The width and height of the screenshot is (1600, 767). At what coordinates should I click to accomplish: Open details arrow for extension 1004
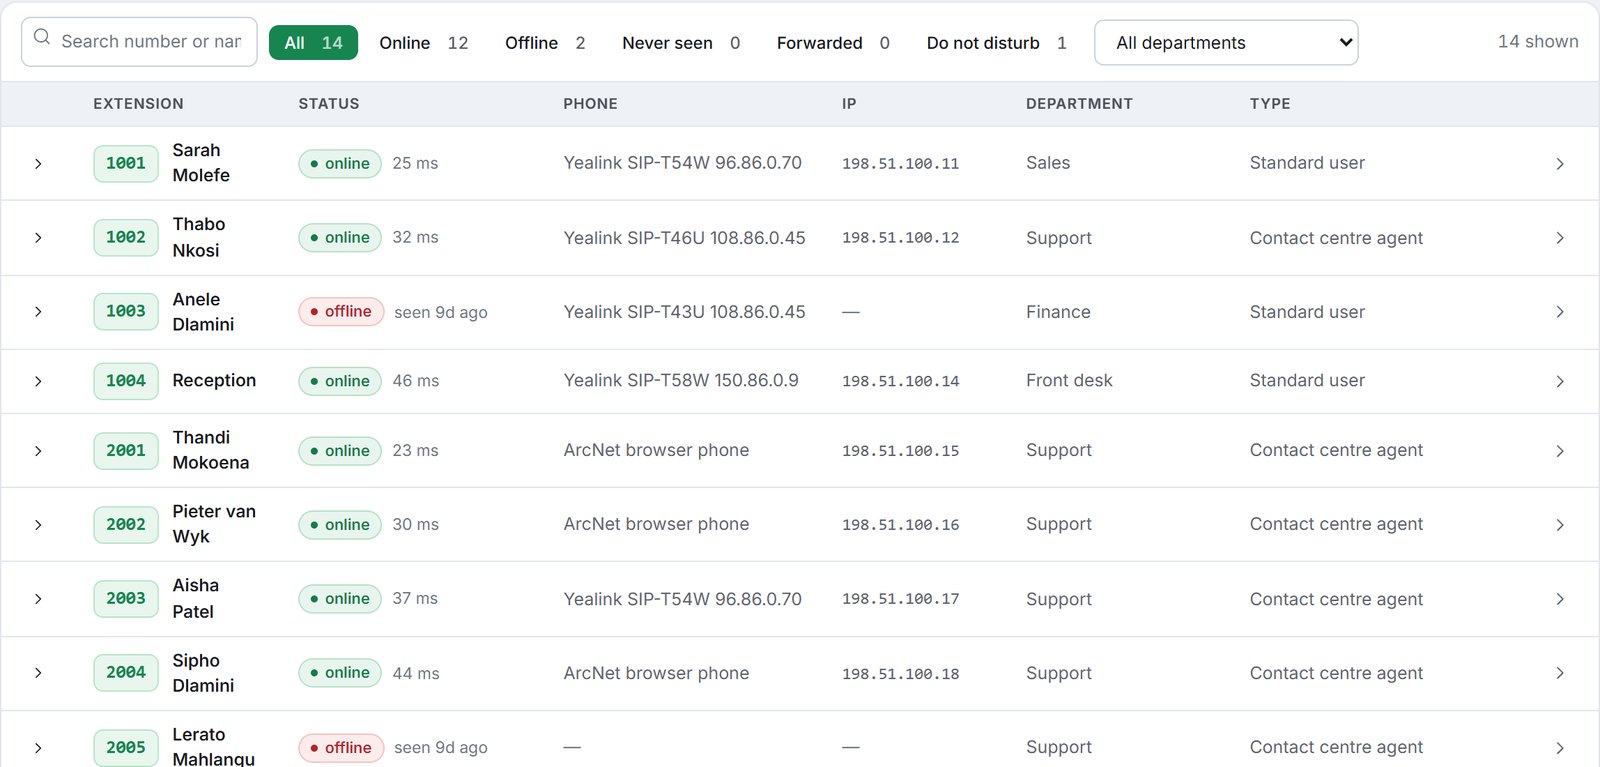pos(1560,381)
